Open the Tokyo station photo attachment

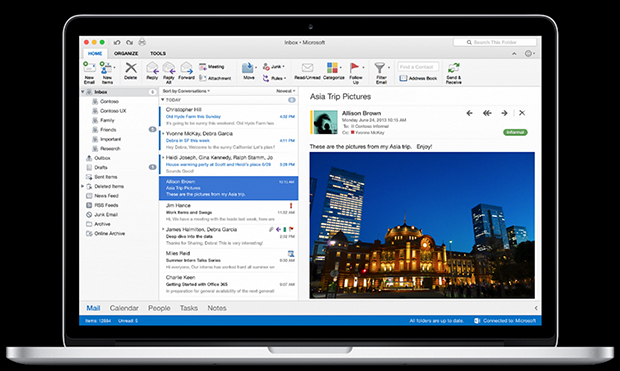pos(422,225)
